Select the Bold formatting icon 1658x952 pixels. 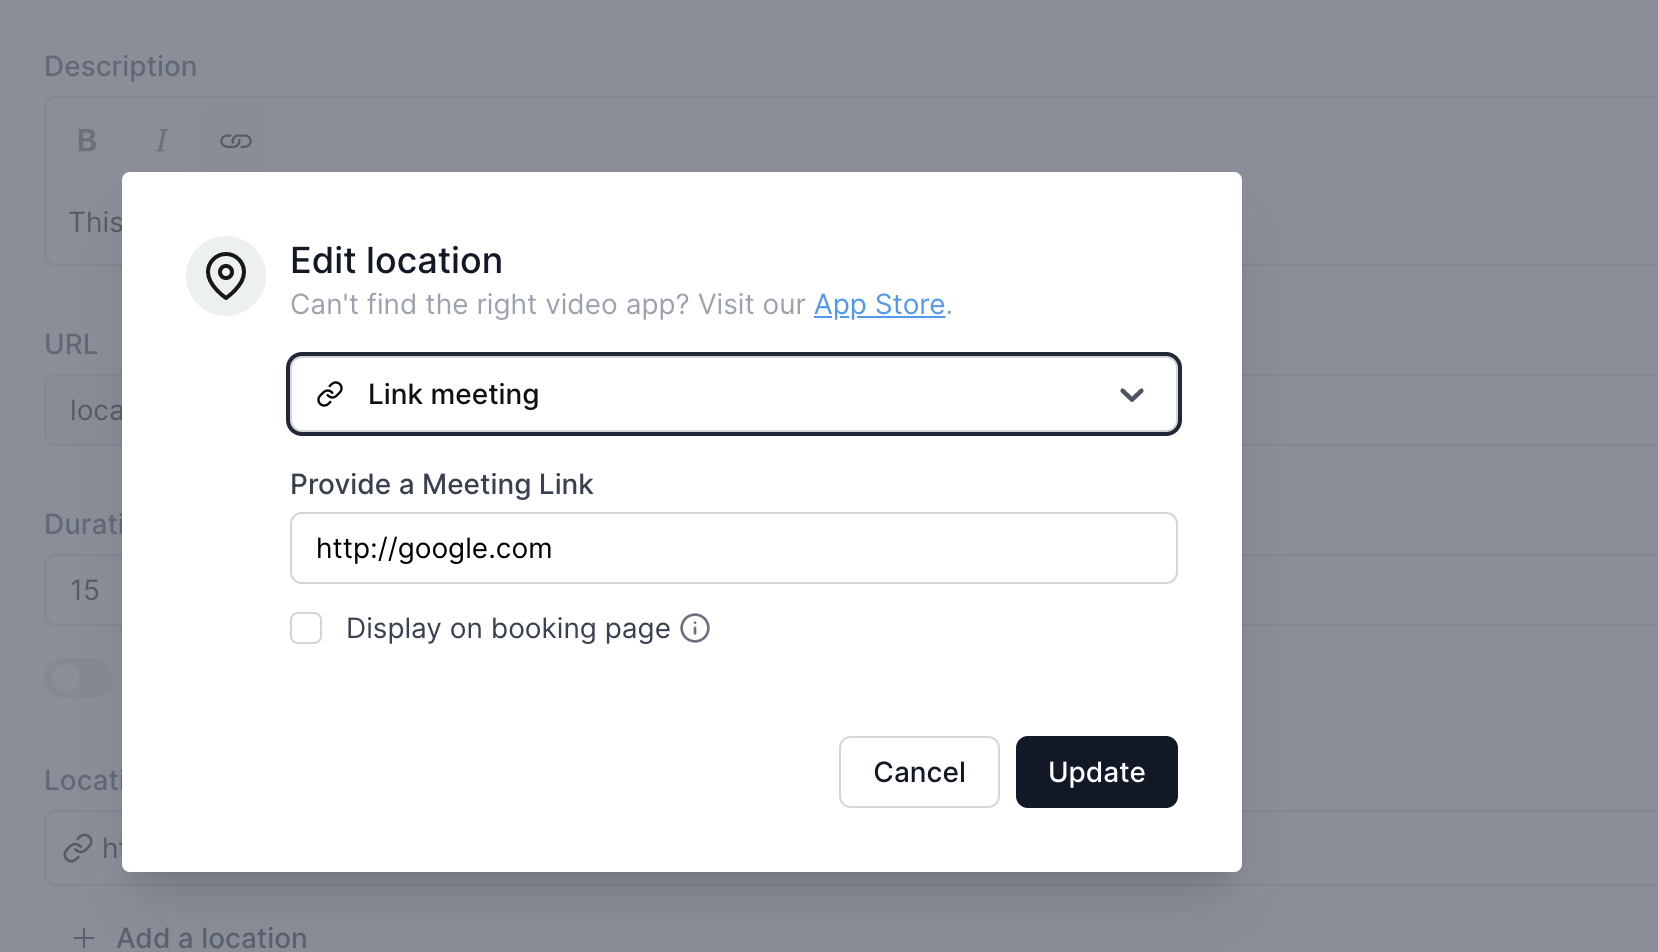(86, 140)
